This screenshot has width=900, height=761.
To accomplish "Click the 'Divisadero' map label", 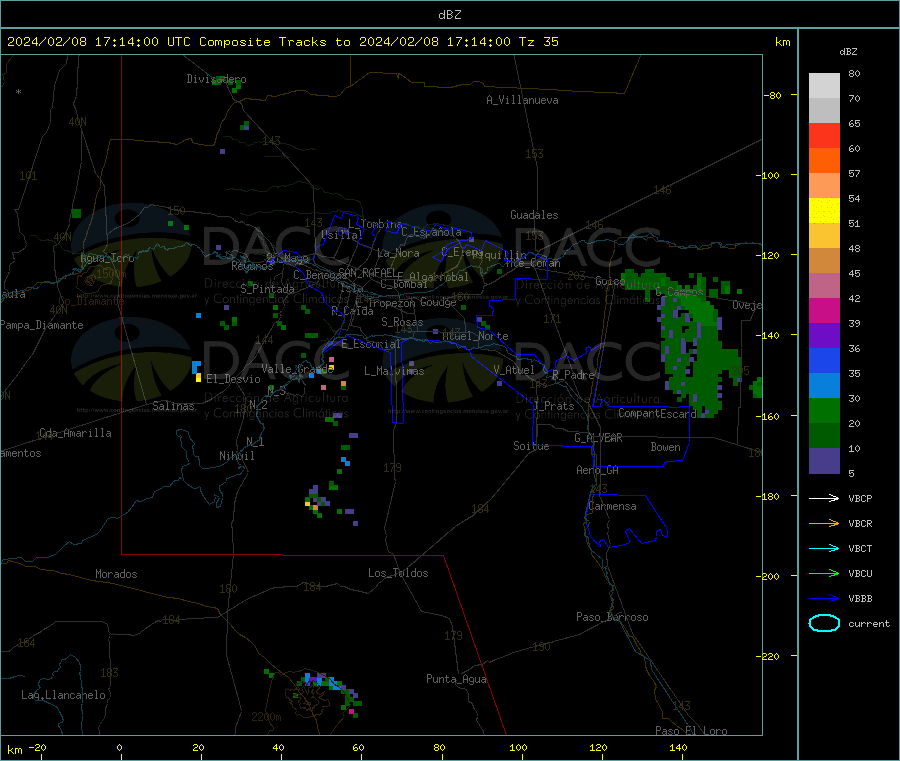I will click(x=216, y=79).
